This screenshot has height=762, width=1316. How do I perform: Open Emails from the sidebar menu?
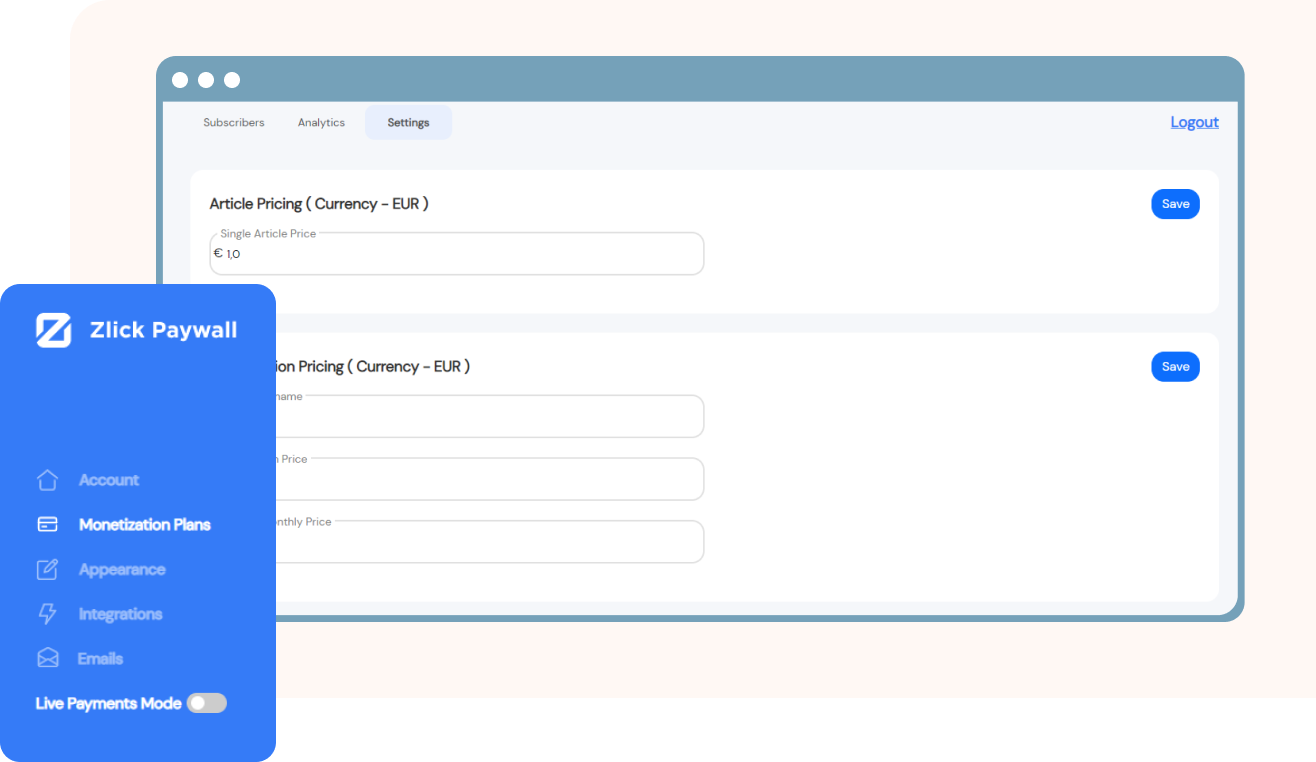tap(100, 658)
